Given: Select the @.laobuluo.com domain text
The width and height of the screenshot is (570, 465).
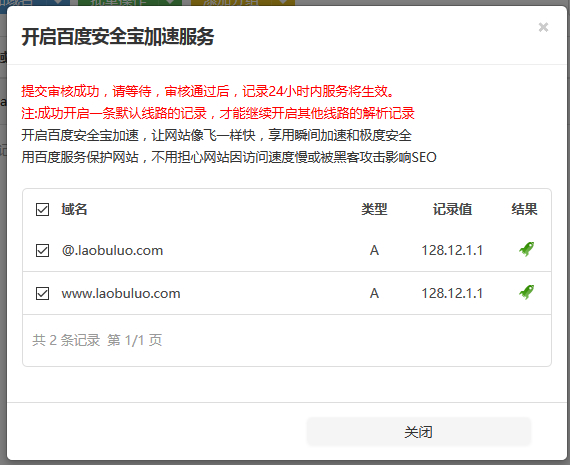Looking at the screenshot, I should pos(112,250).
